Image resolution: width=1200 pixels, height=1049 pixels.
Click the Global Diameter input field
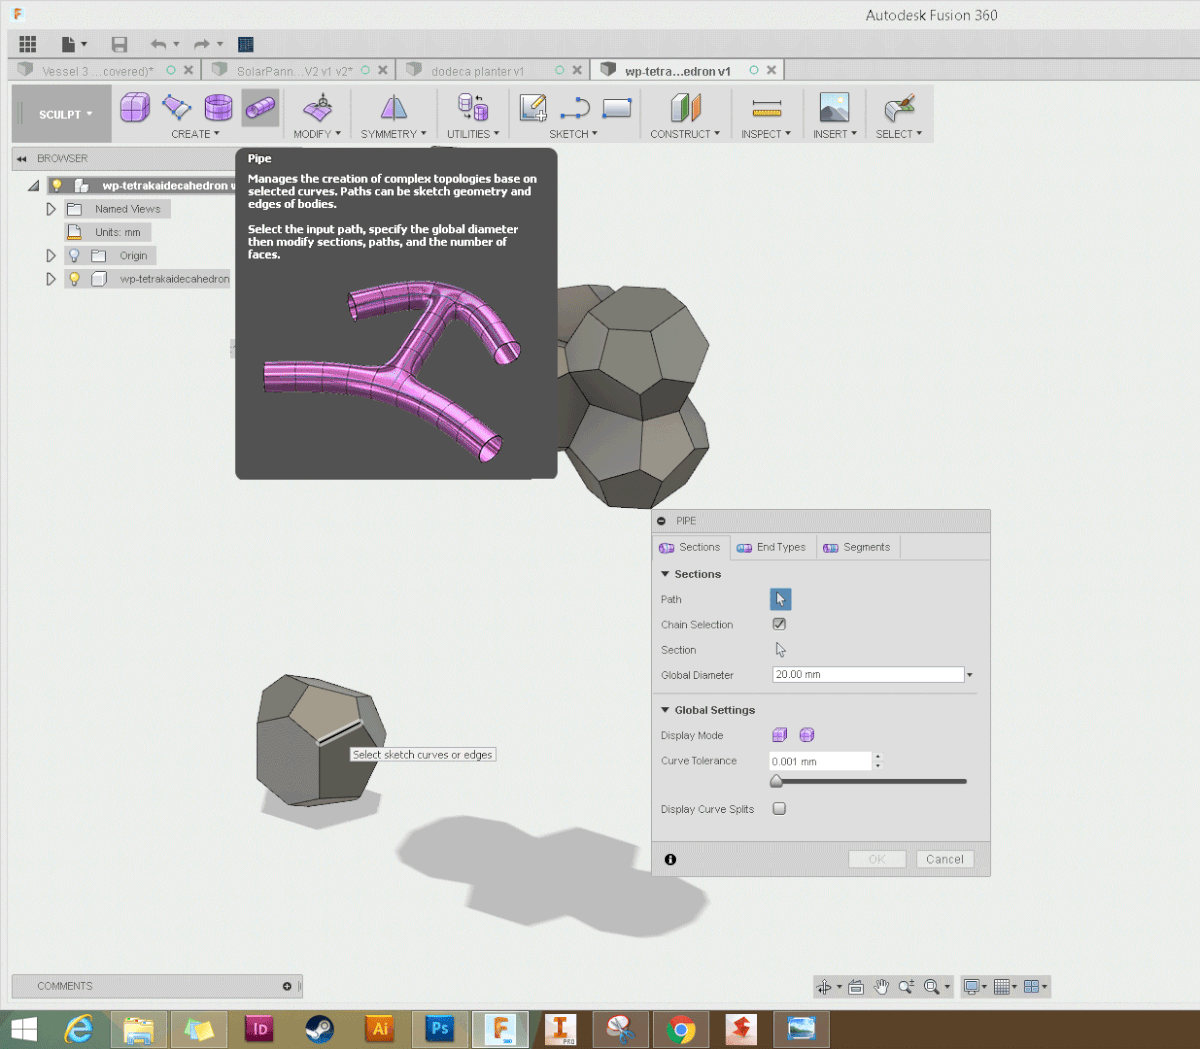pos(868,675)
